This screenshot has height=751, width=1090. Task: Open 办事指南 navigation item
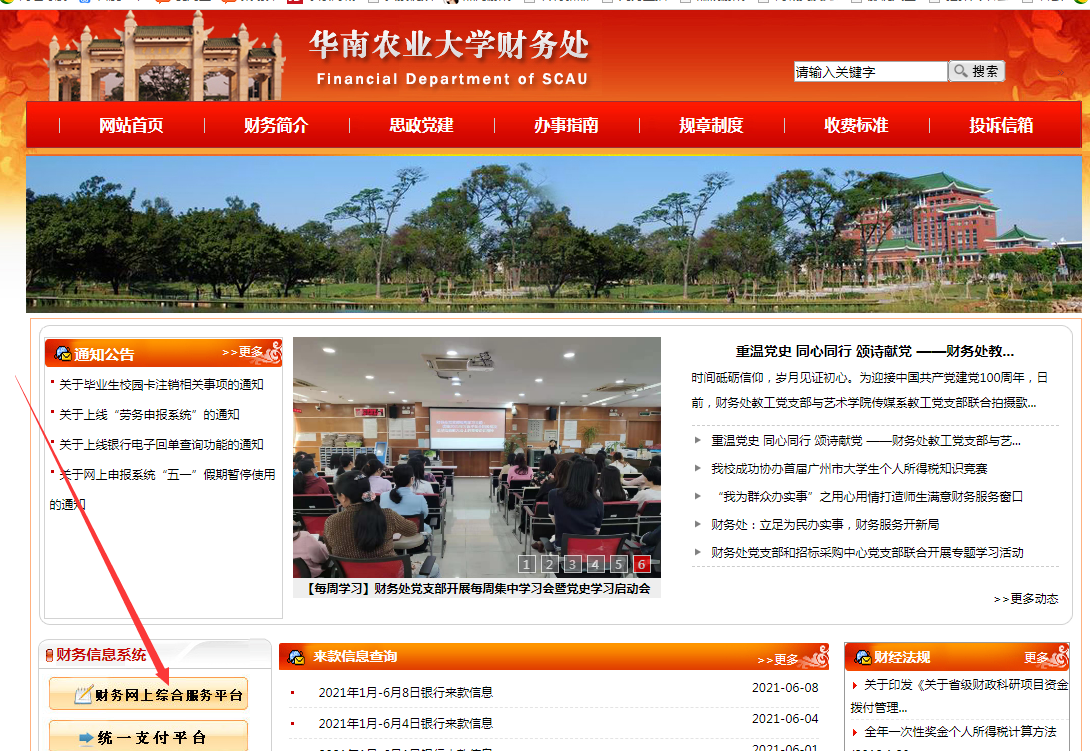(x=566, y=125)
